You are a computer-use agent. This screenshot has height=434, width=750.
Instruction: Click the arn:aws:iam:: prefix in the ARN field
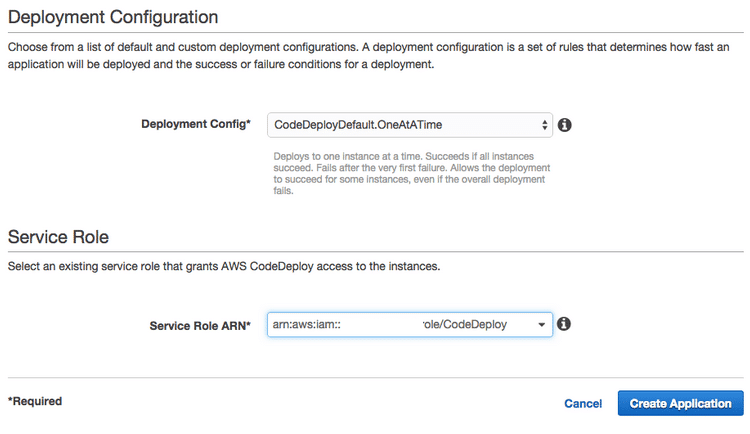point(307,324)
